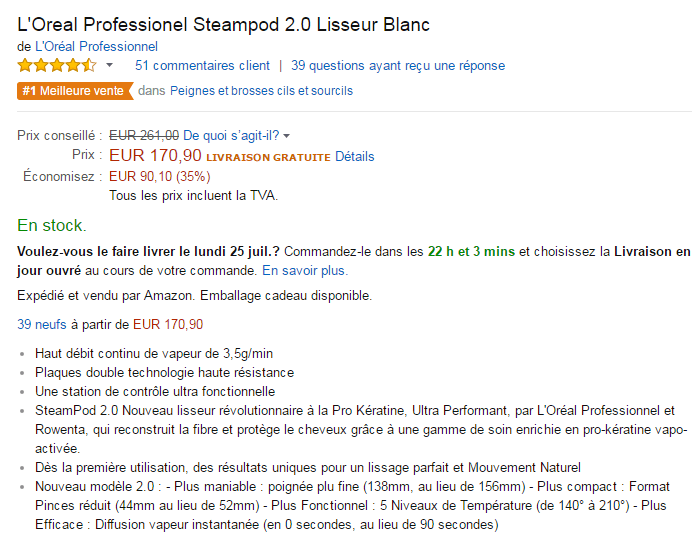Click the 4.5-star rating icon

click(57, 66)
